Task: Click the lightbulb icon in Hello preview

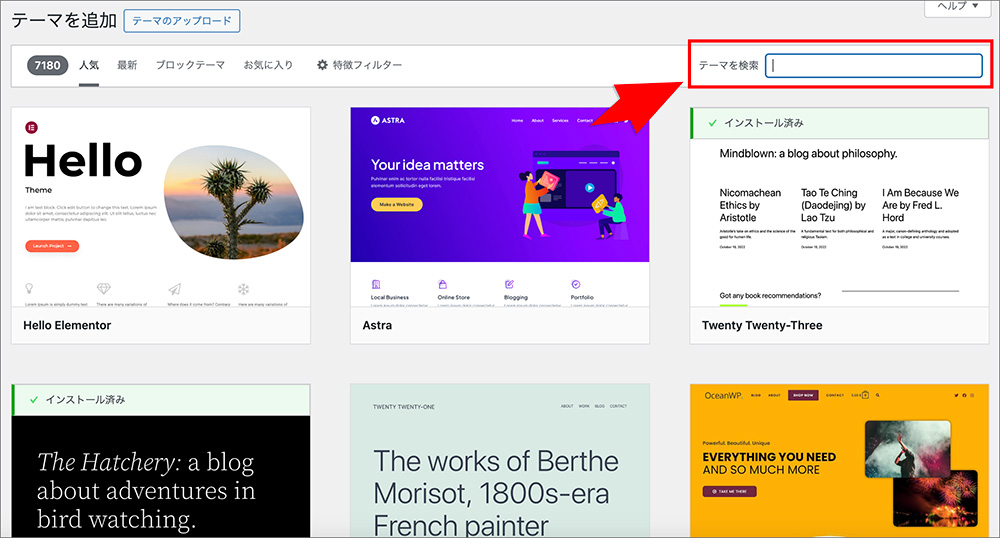Action: [29, 289]
